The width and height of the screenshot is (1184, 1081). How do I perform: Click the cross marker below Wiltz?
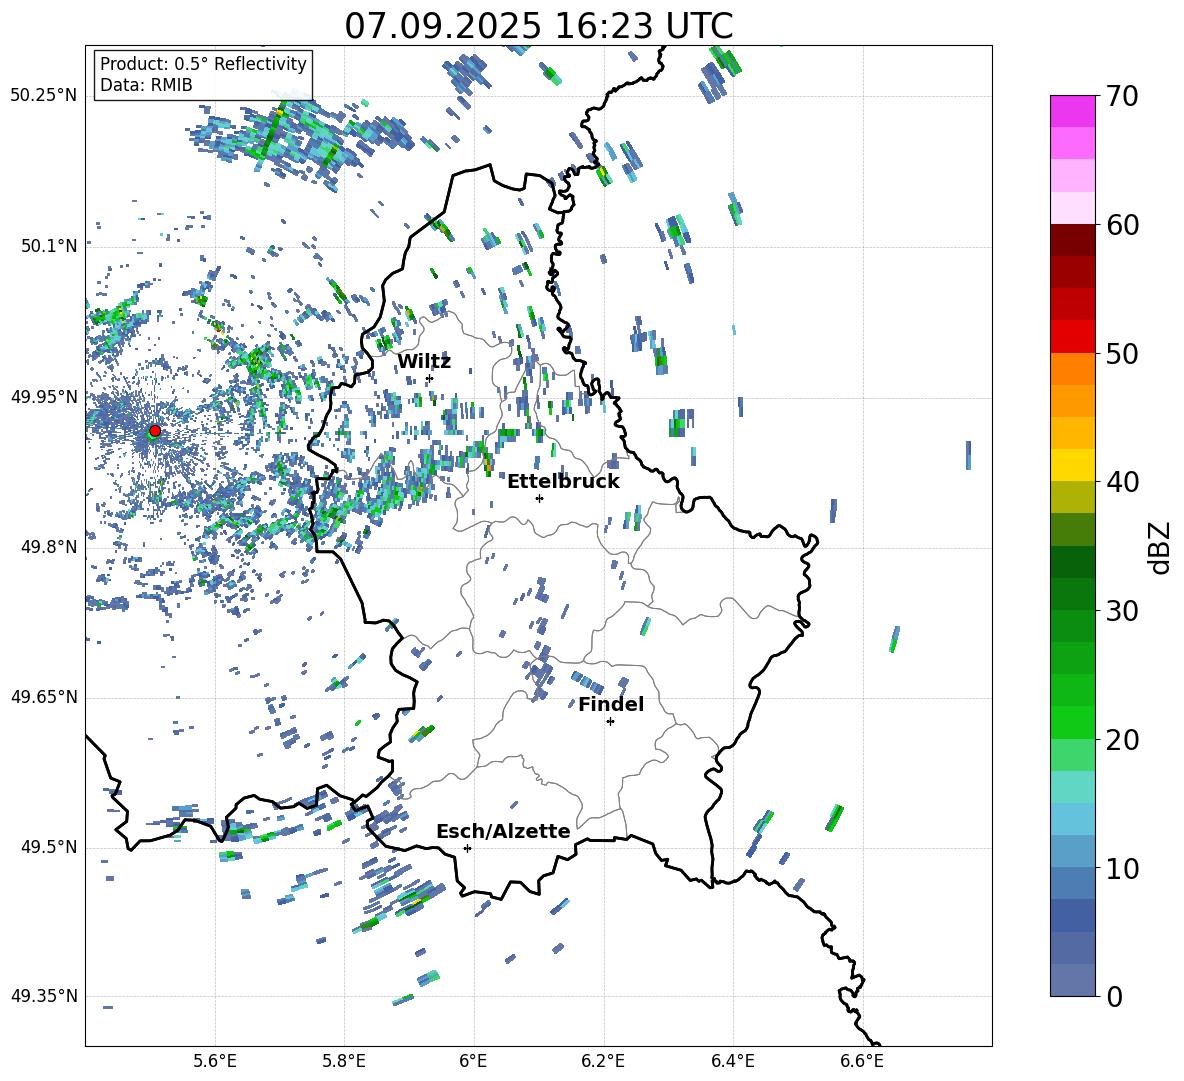click(430, 379)
